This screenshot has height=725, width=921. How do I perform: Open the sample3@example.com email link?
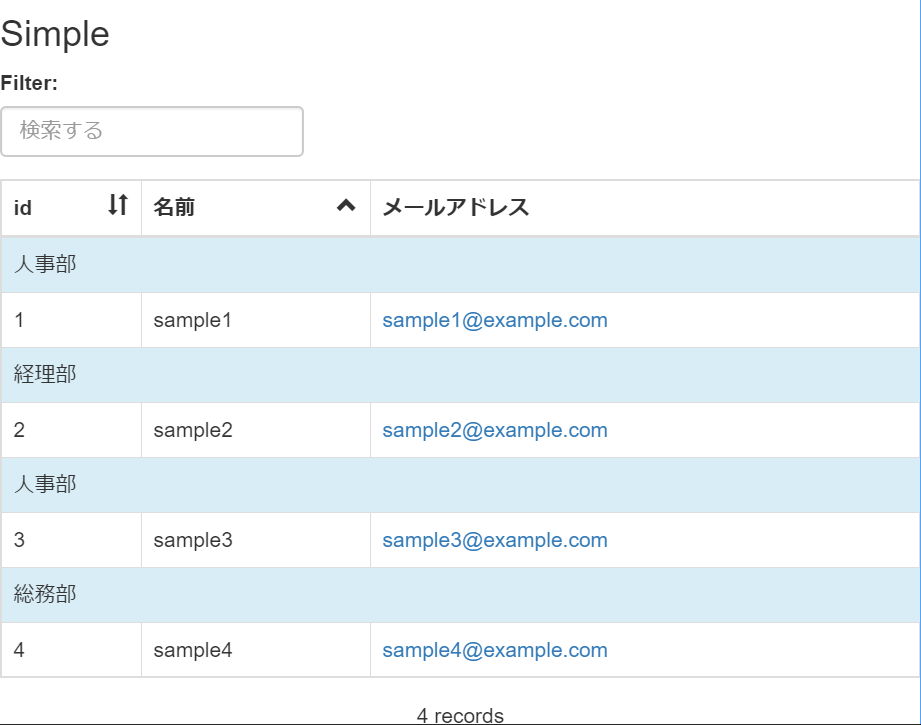[495, 540]
